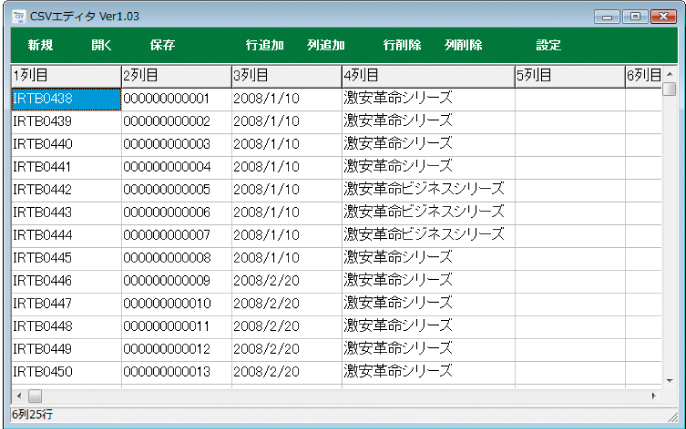The width and height of the screenshot is (686, 429).
Task: Select cell 000000000005 in second column
Action: pyautogui.click(x=175, y=189)
